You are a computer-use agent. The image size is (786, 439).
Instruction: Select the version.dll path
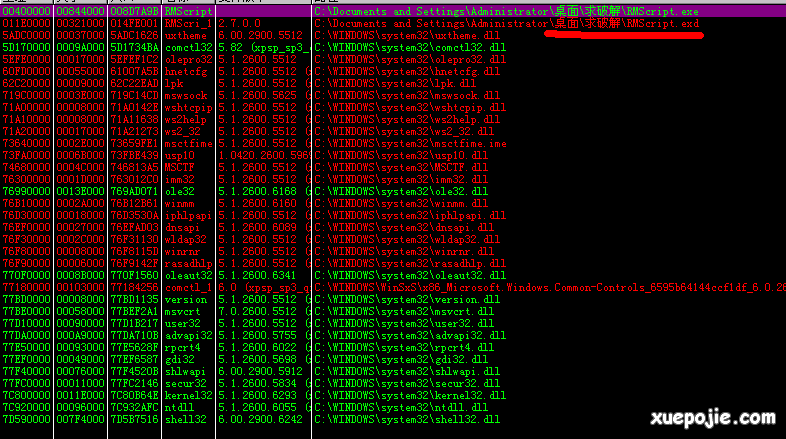point(407,300)
